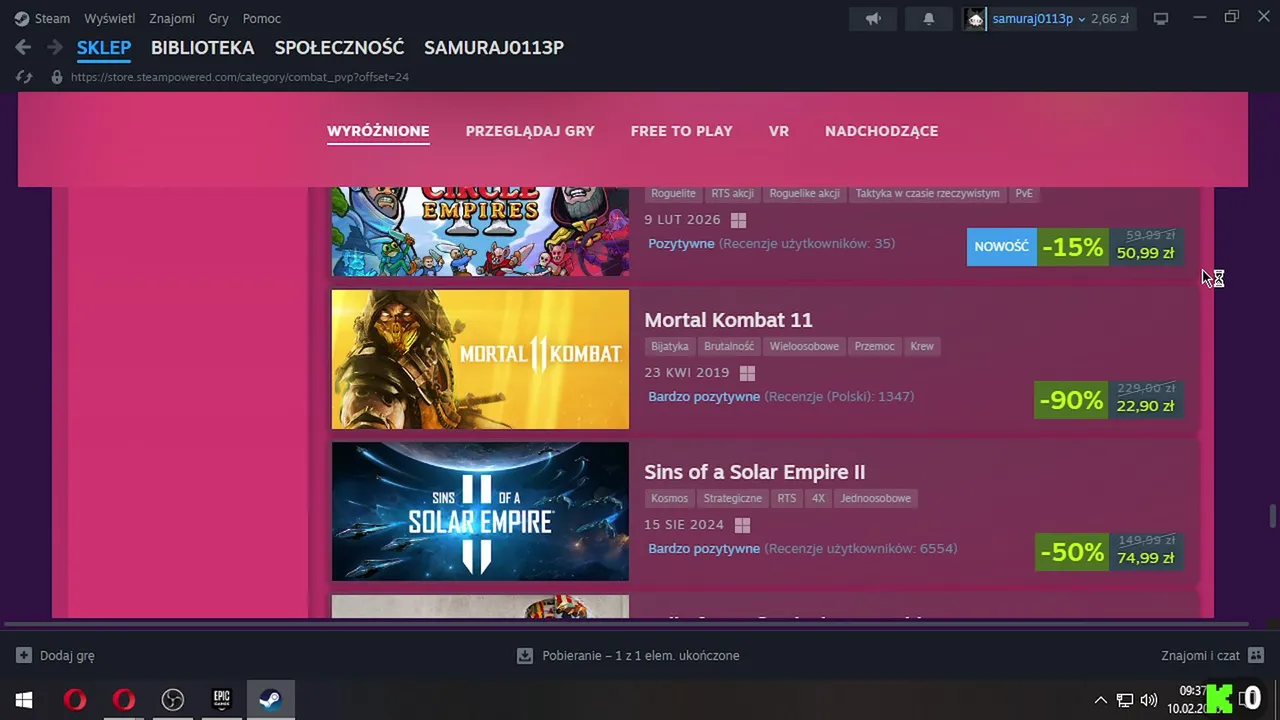Viewport: 1280px width, 720px height.
Task: Click the Windows icon beside 9 LUT 2026
Action: pos(739,220)
